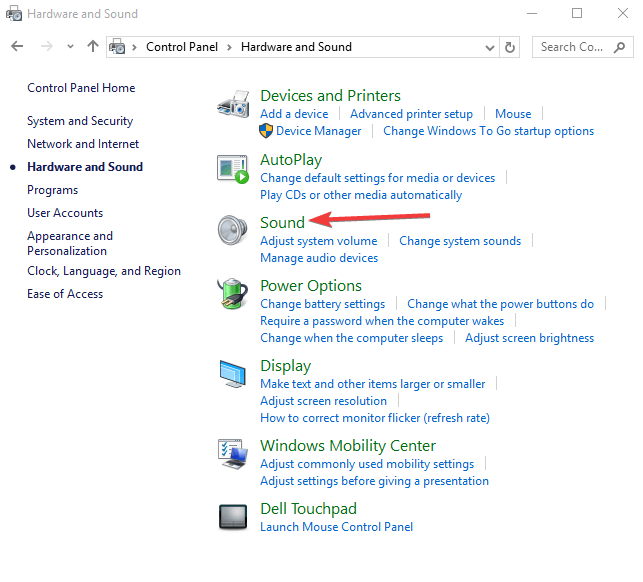This screenshot has width=643, height=582.
Task: Click Require a password when computer wakes
Action: click(382, 321)
